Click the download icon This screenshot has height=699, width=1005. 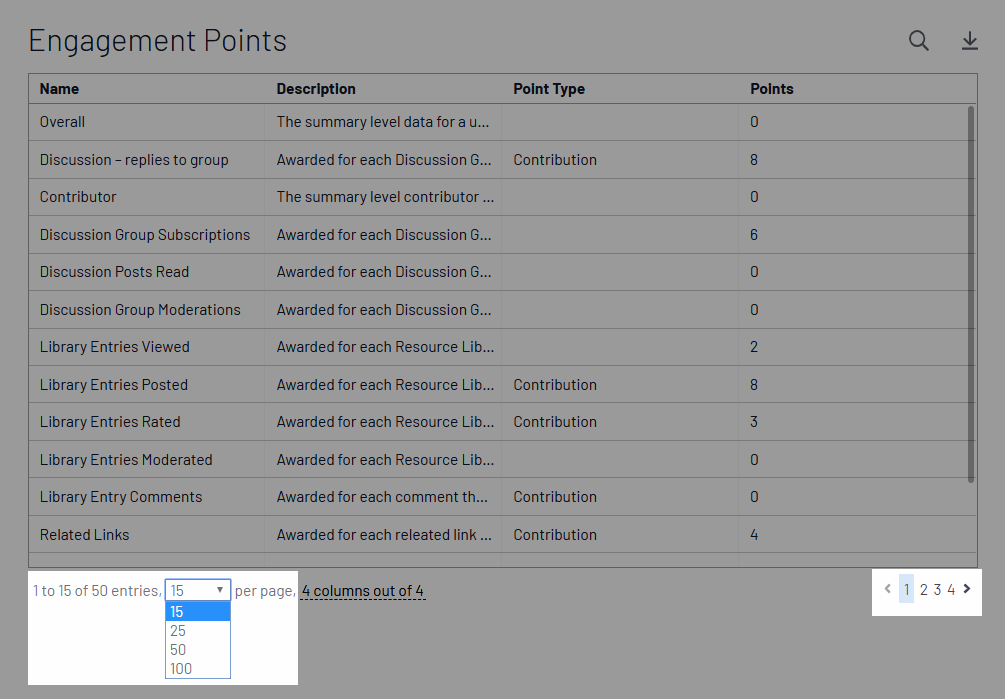(x=970, y=41)
